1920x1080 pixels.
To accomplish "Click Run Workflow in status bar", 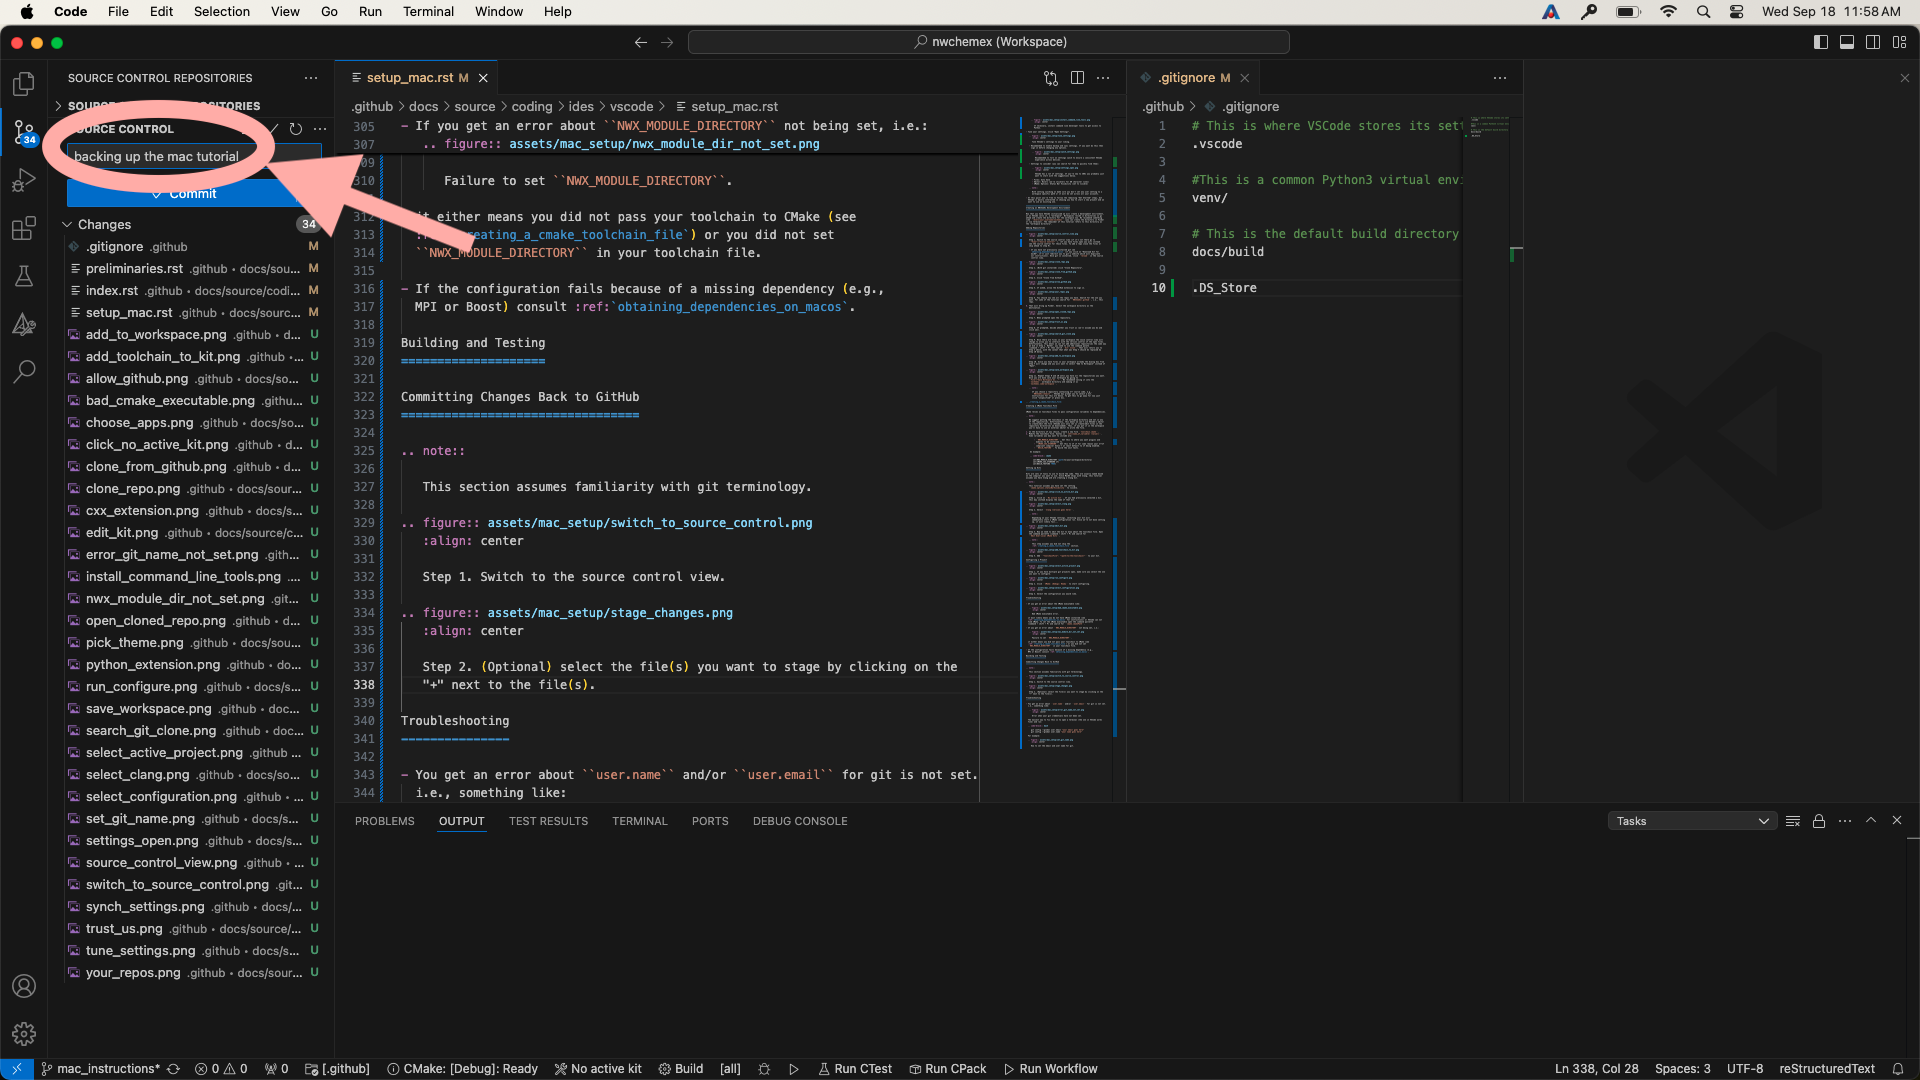I will (1050, 1069).
